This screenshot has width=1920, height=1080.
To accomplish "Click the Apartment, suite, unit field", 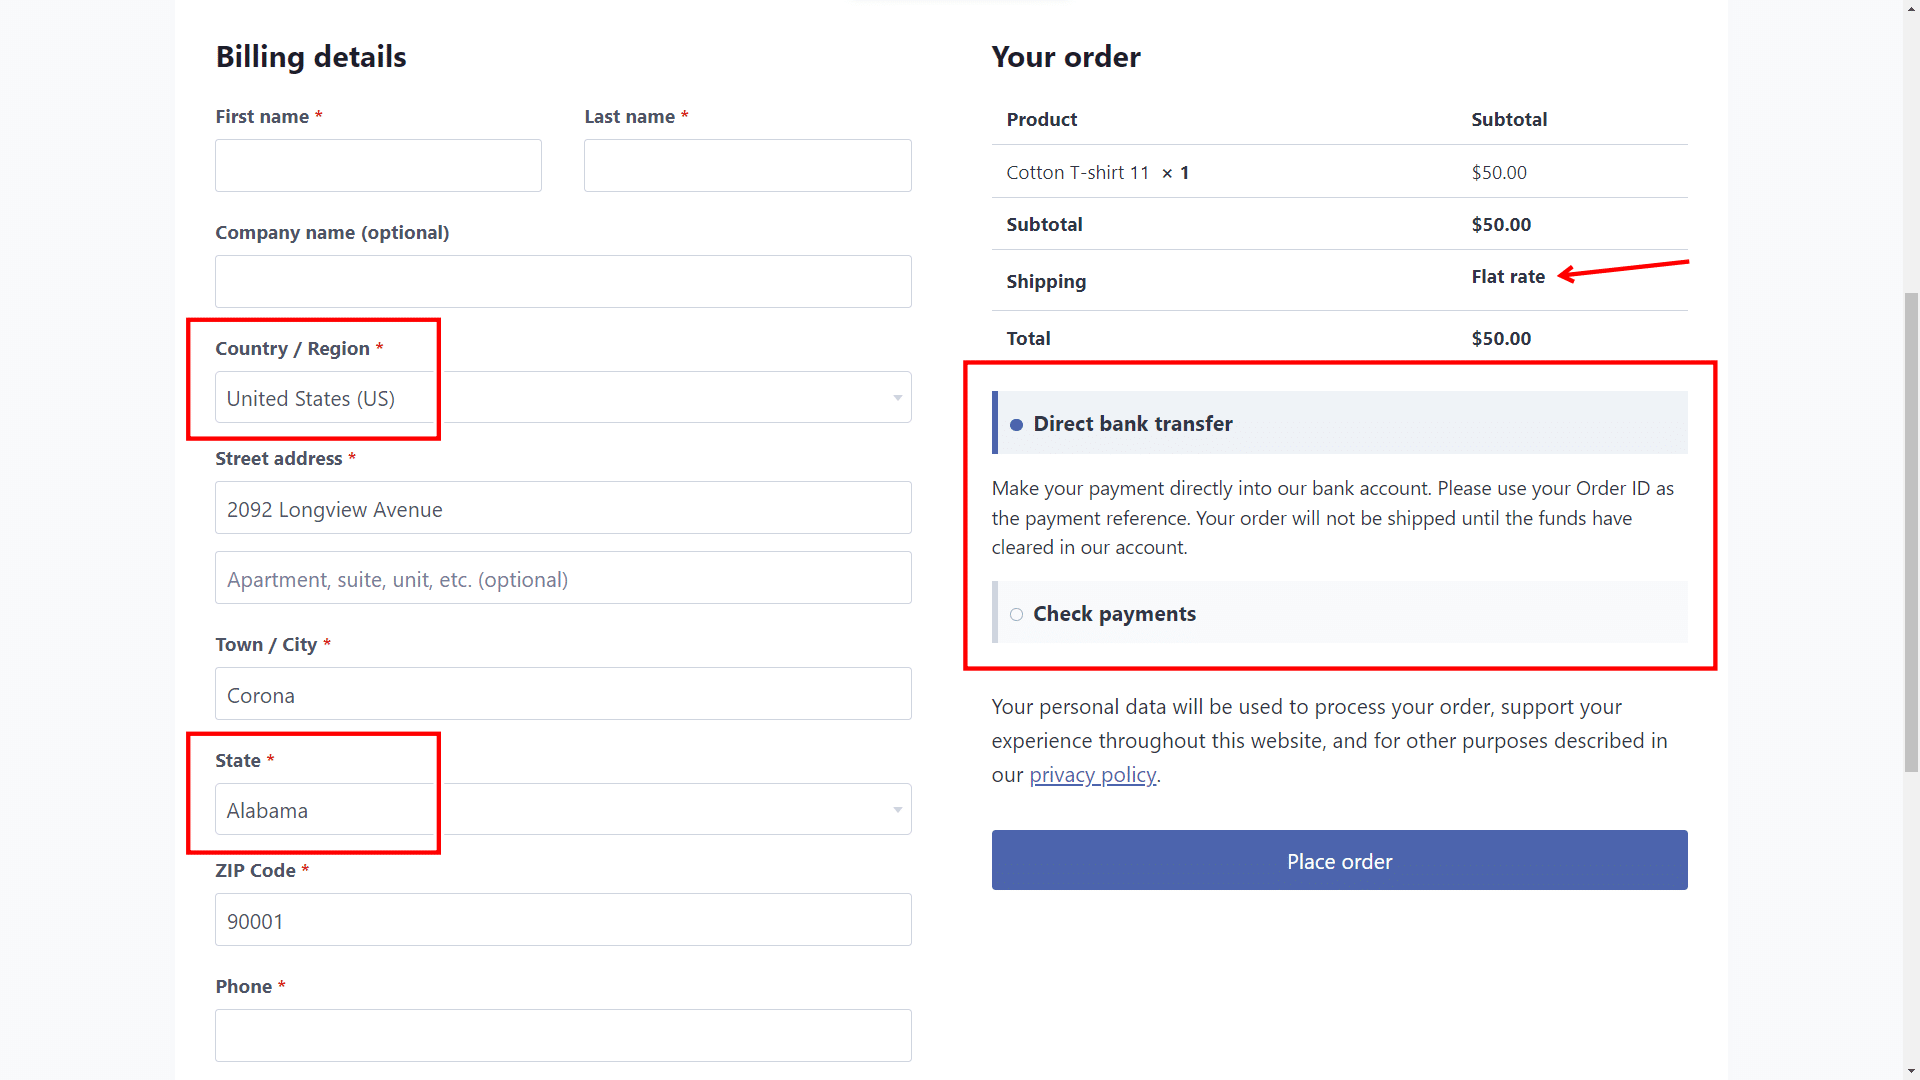I will click(x=563, y=577).
